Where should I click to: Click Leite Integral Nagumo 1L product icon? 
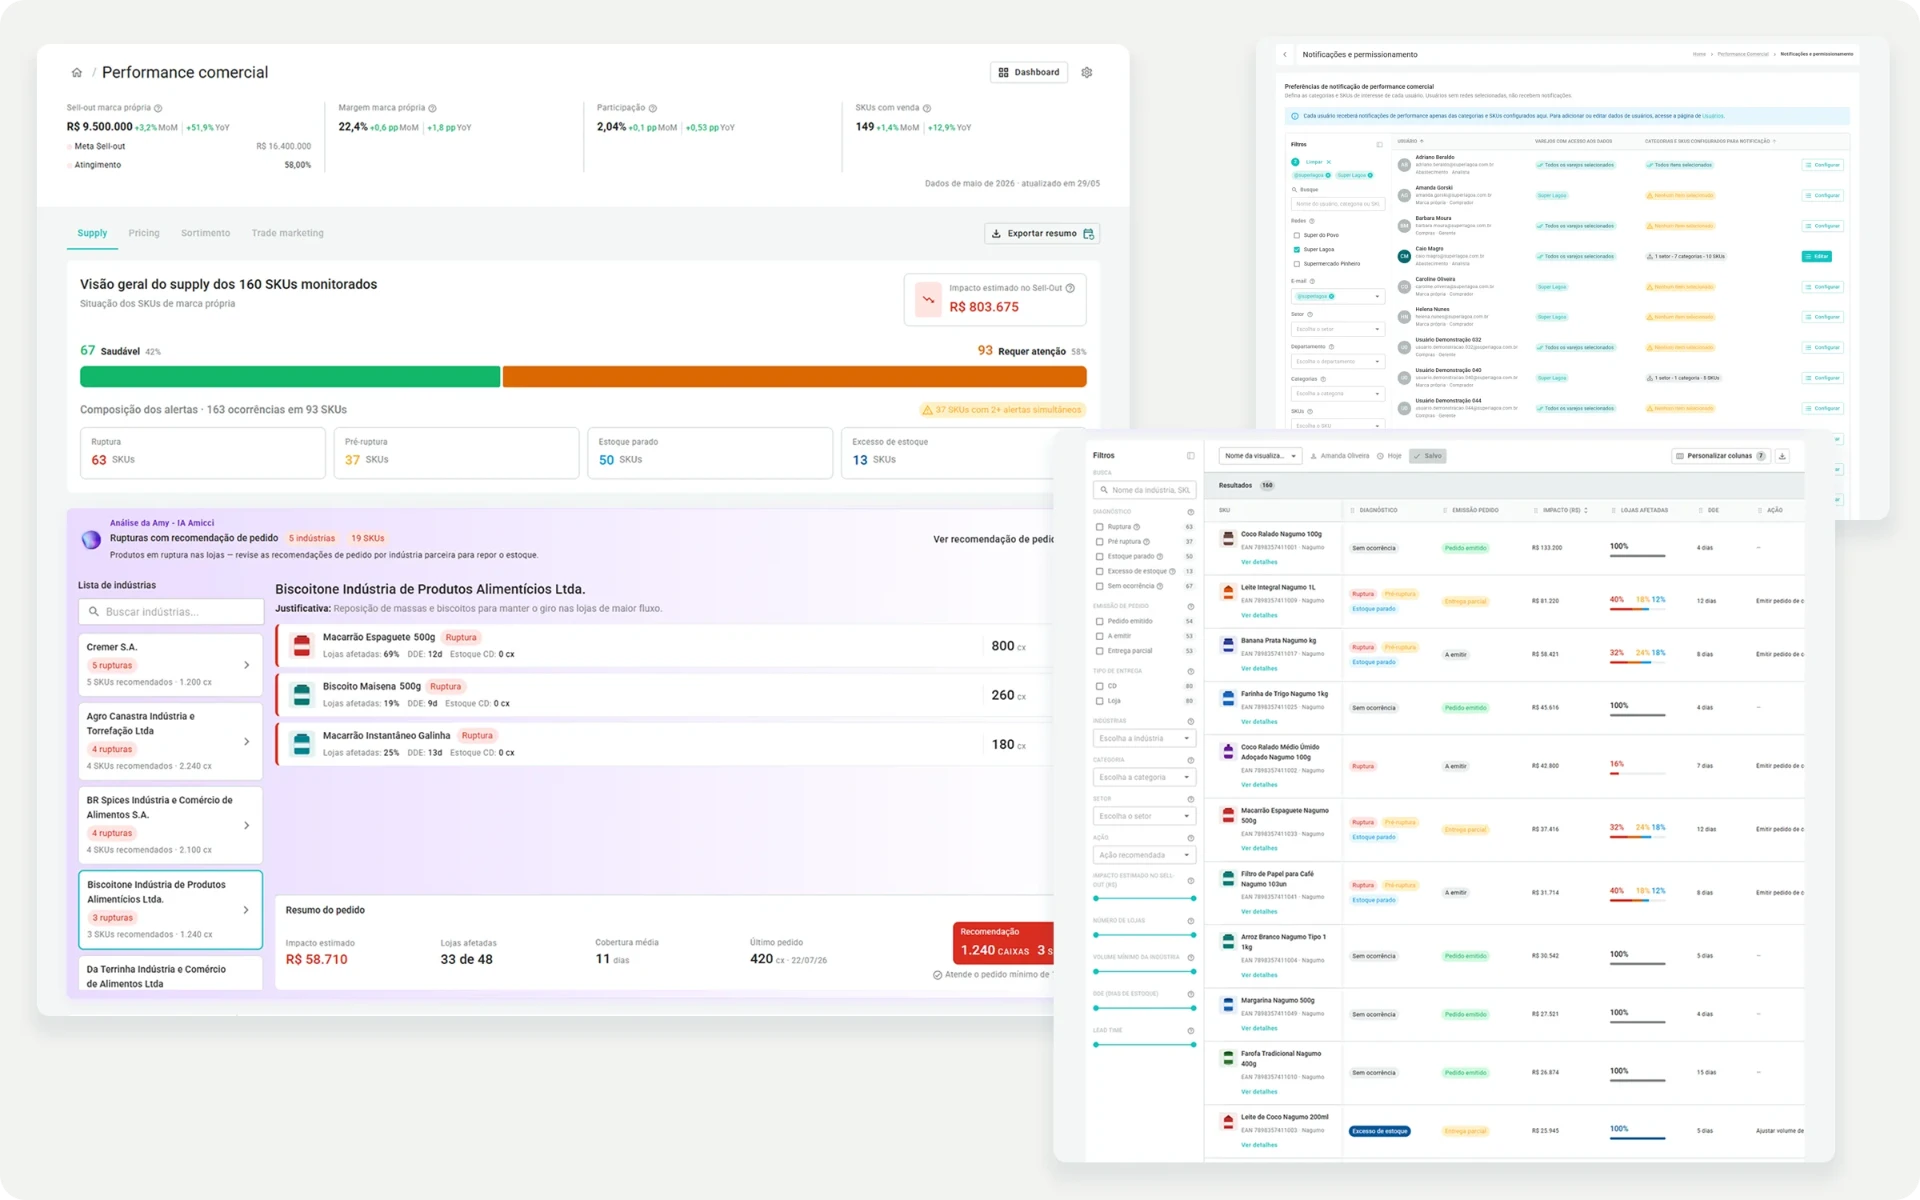pyautogui.click(x=1228, y=592)
